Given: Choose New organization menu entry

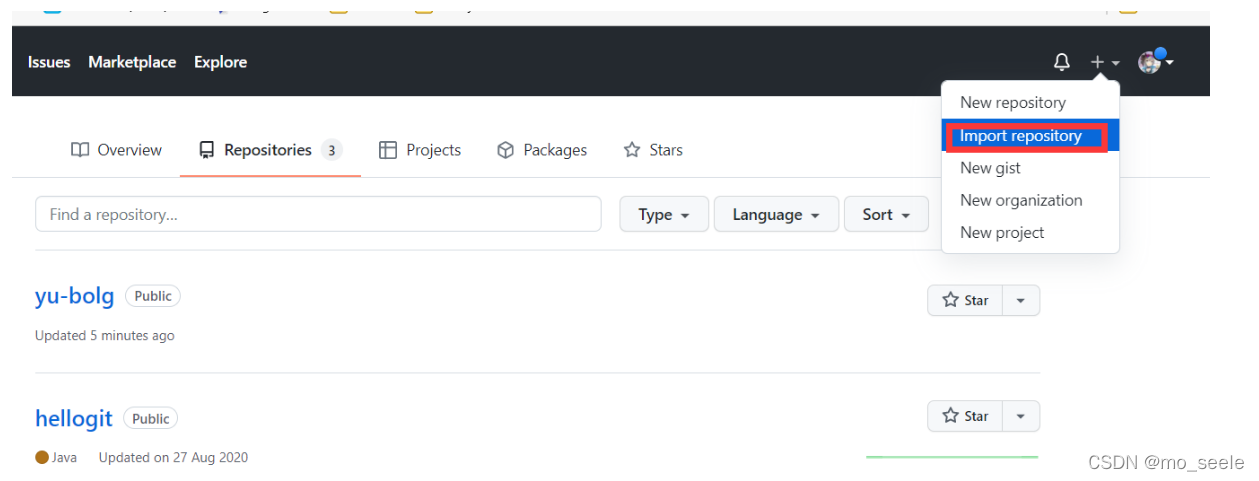Looking at the screenshot, I should pyautogui.click(x=1030, y=200).
